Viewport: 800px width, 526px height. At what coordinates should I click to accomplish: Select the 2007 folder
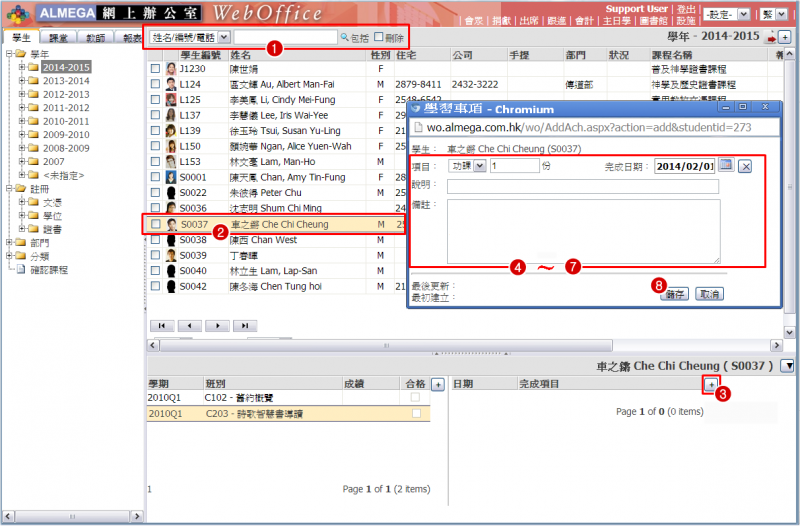click(x=54, y=161)
